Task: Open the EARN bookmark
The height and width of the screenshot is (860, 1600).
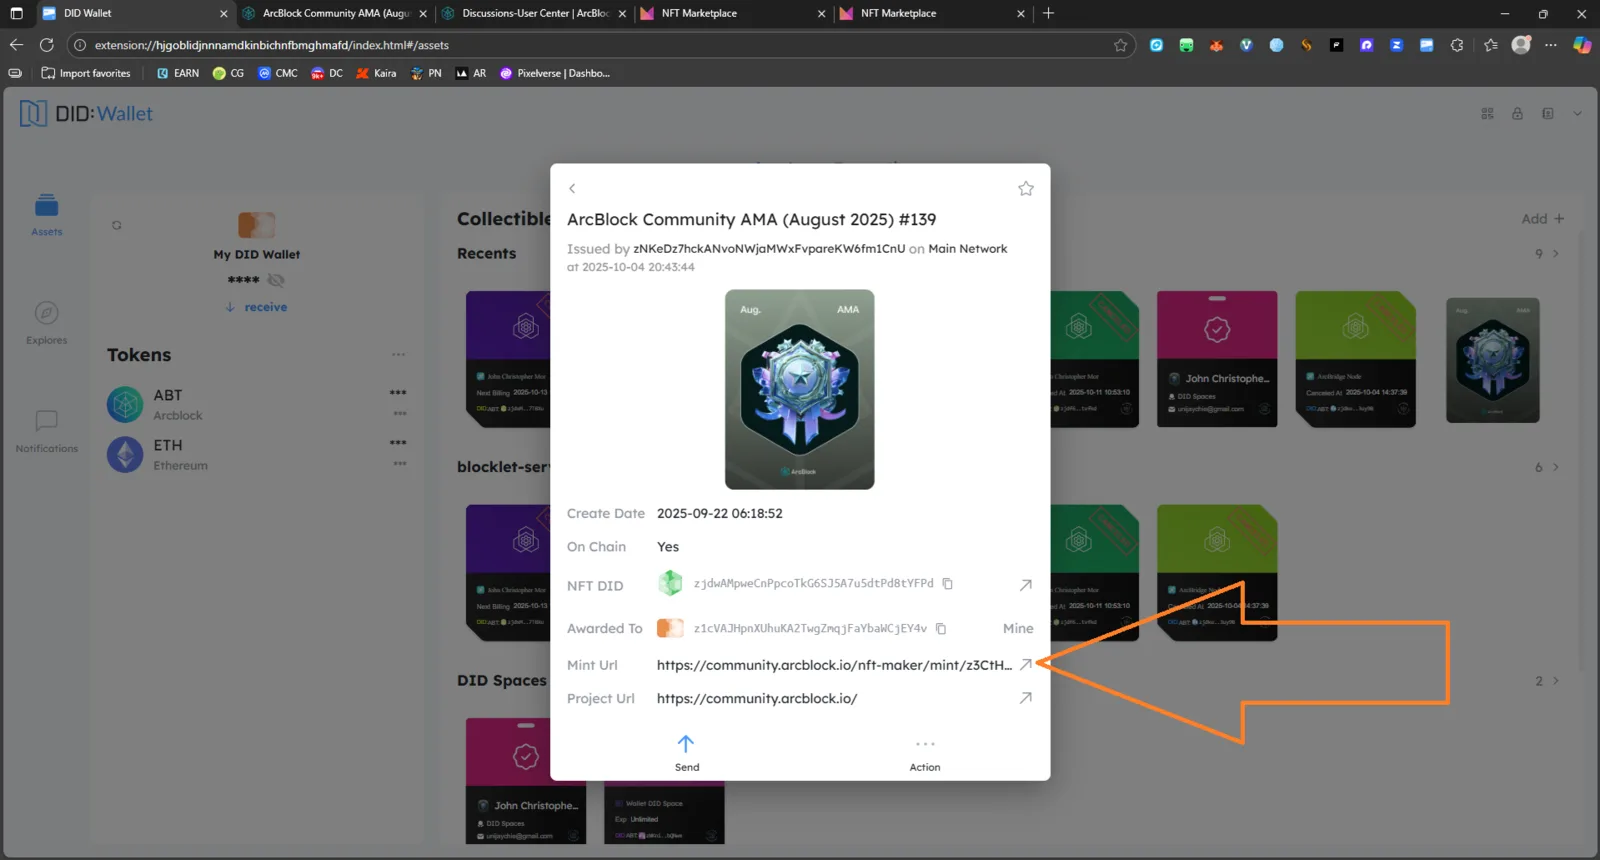Action: tap(177, 73)
